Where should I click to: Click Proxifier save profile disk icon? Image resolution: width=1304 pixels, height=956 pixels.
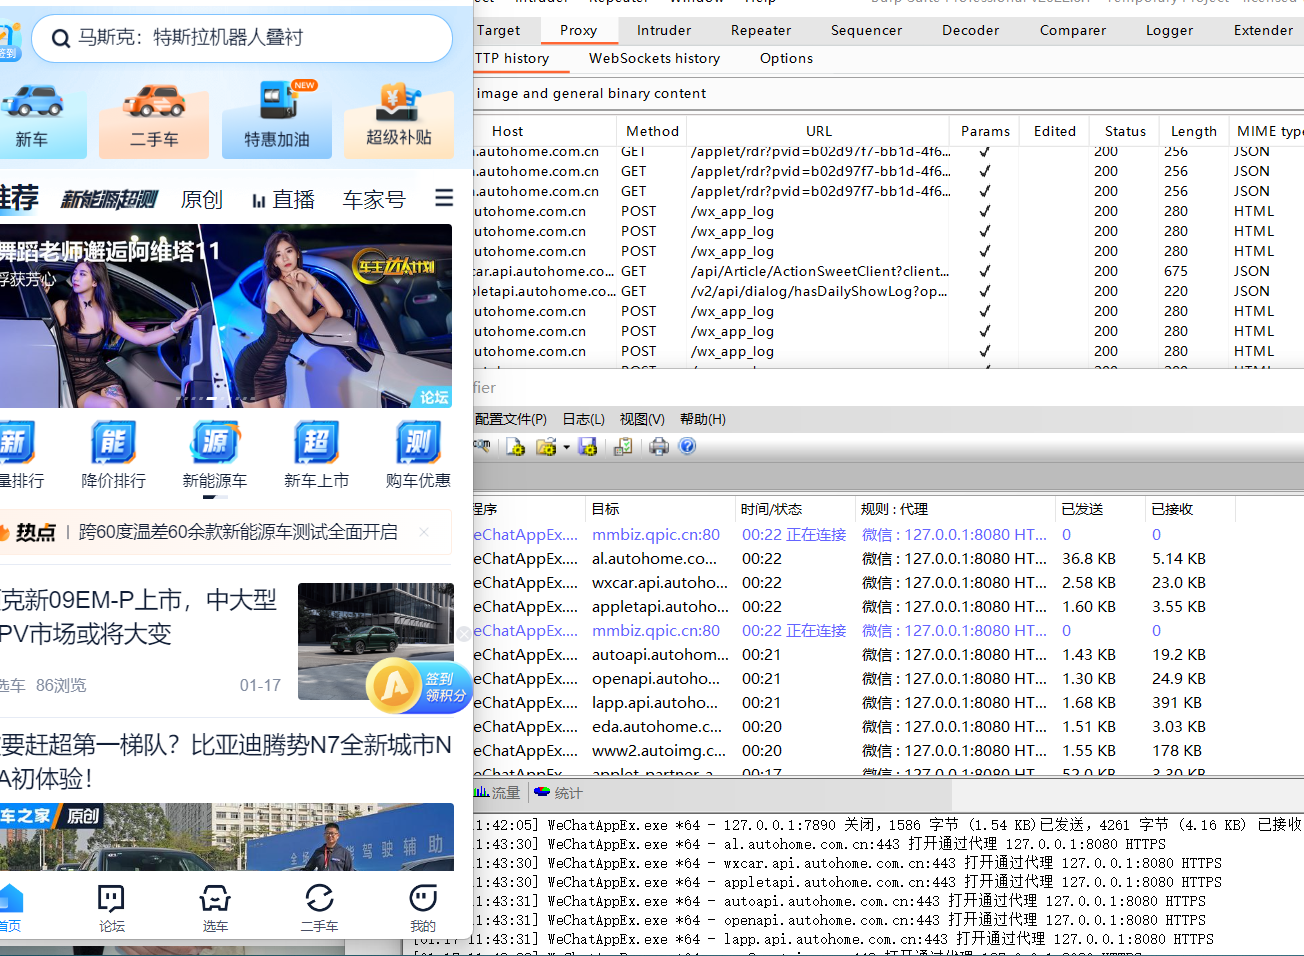(x=587, y=446)
